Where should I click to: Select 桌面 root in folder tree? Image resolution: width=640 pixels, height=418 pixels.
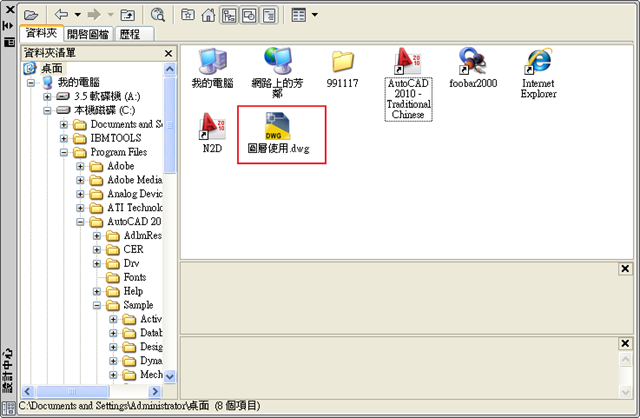click(x=51, y=68)
